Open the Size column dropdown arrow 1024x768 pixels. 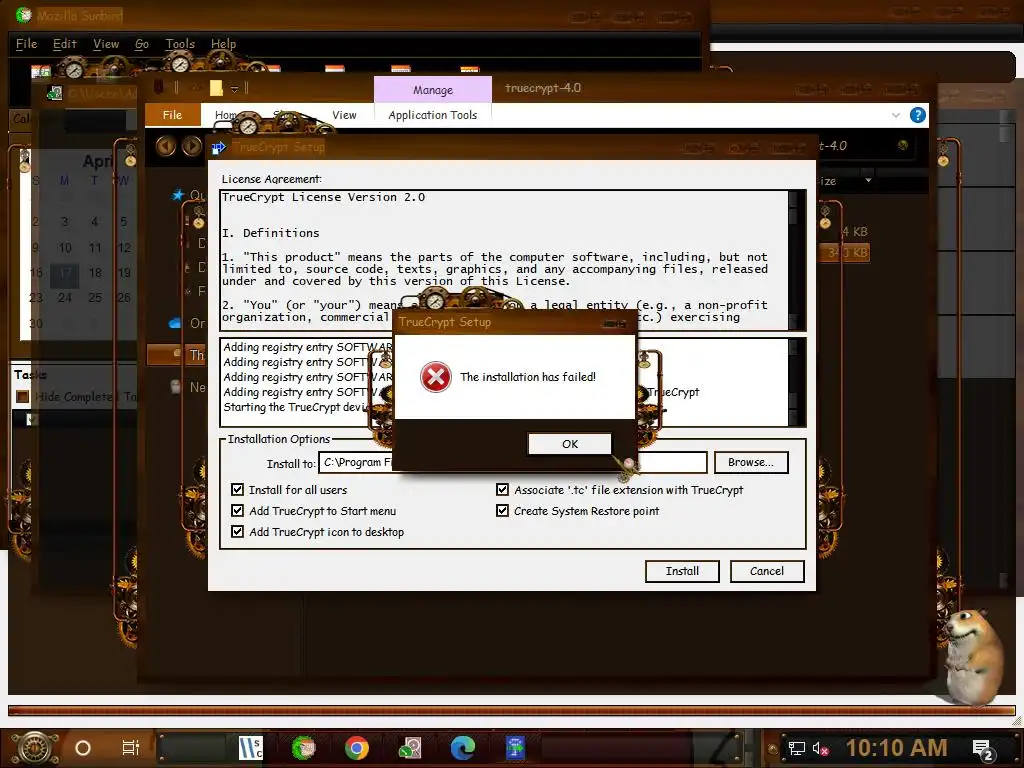pos(868,180)
